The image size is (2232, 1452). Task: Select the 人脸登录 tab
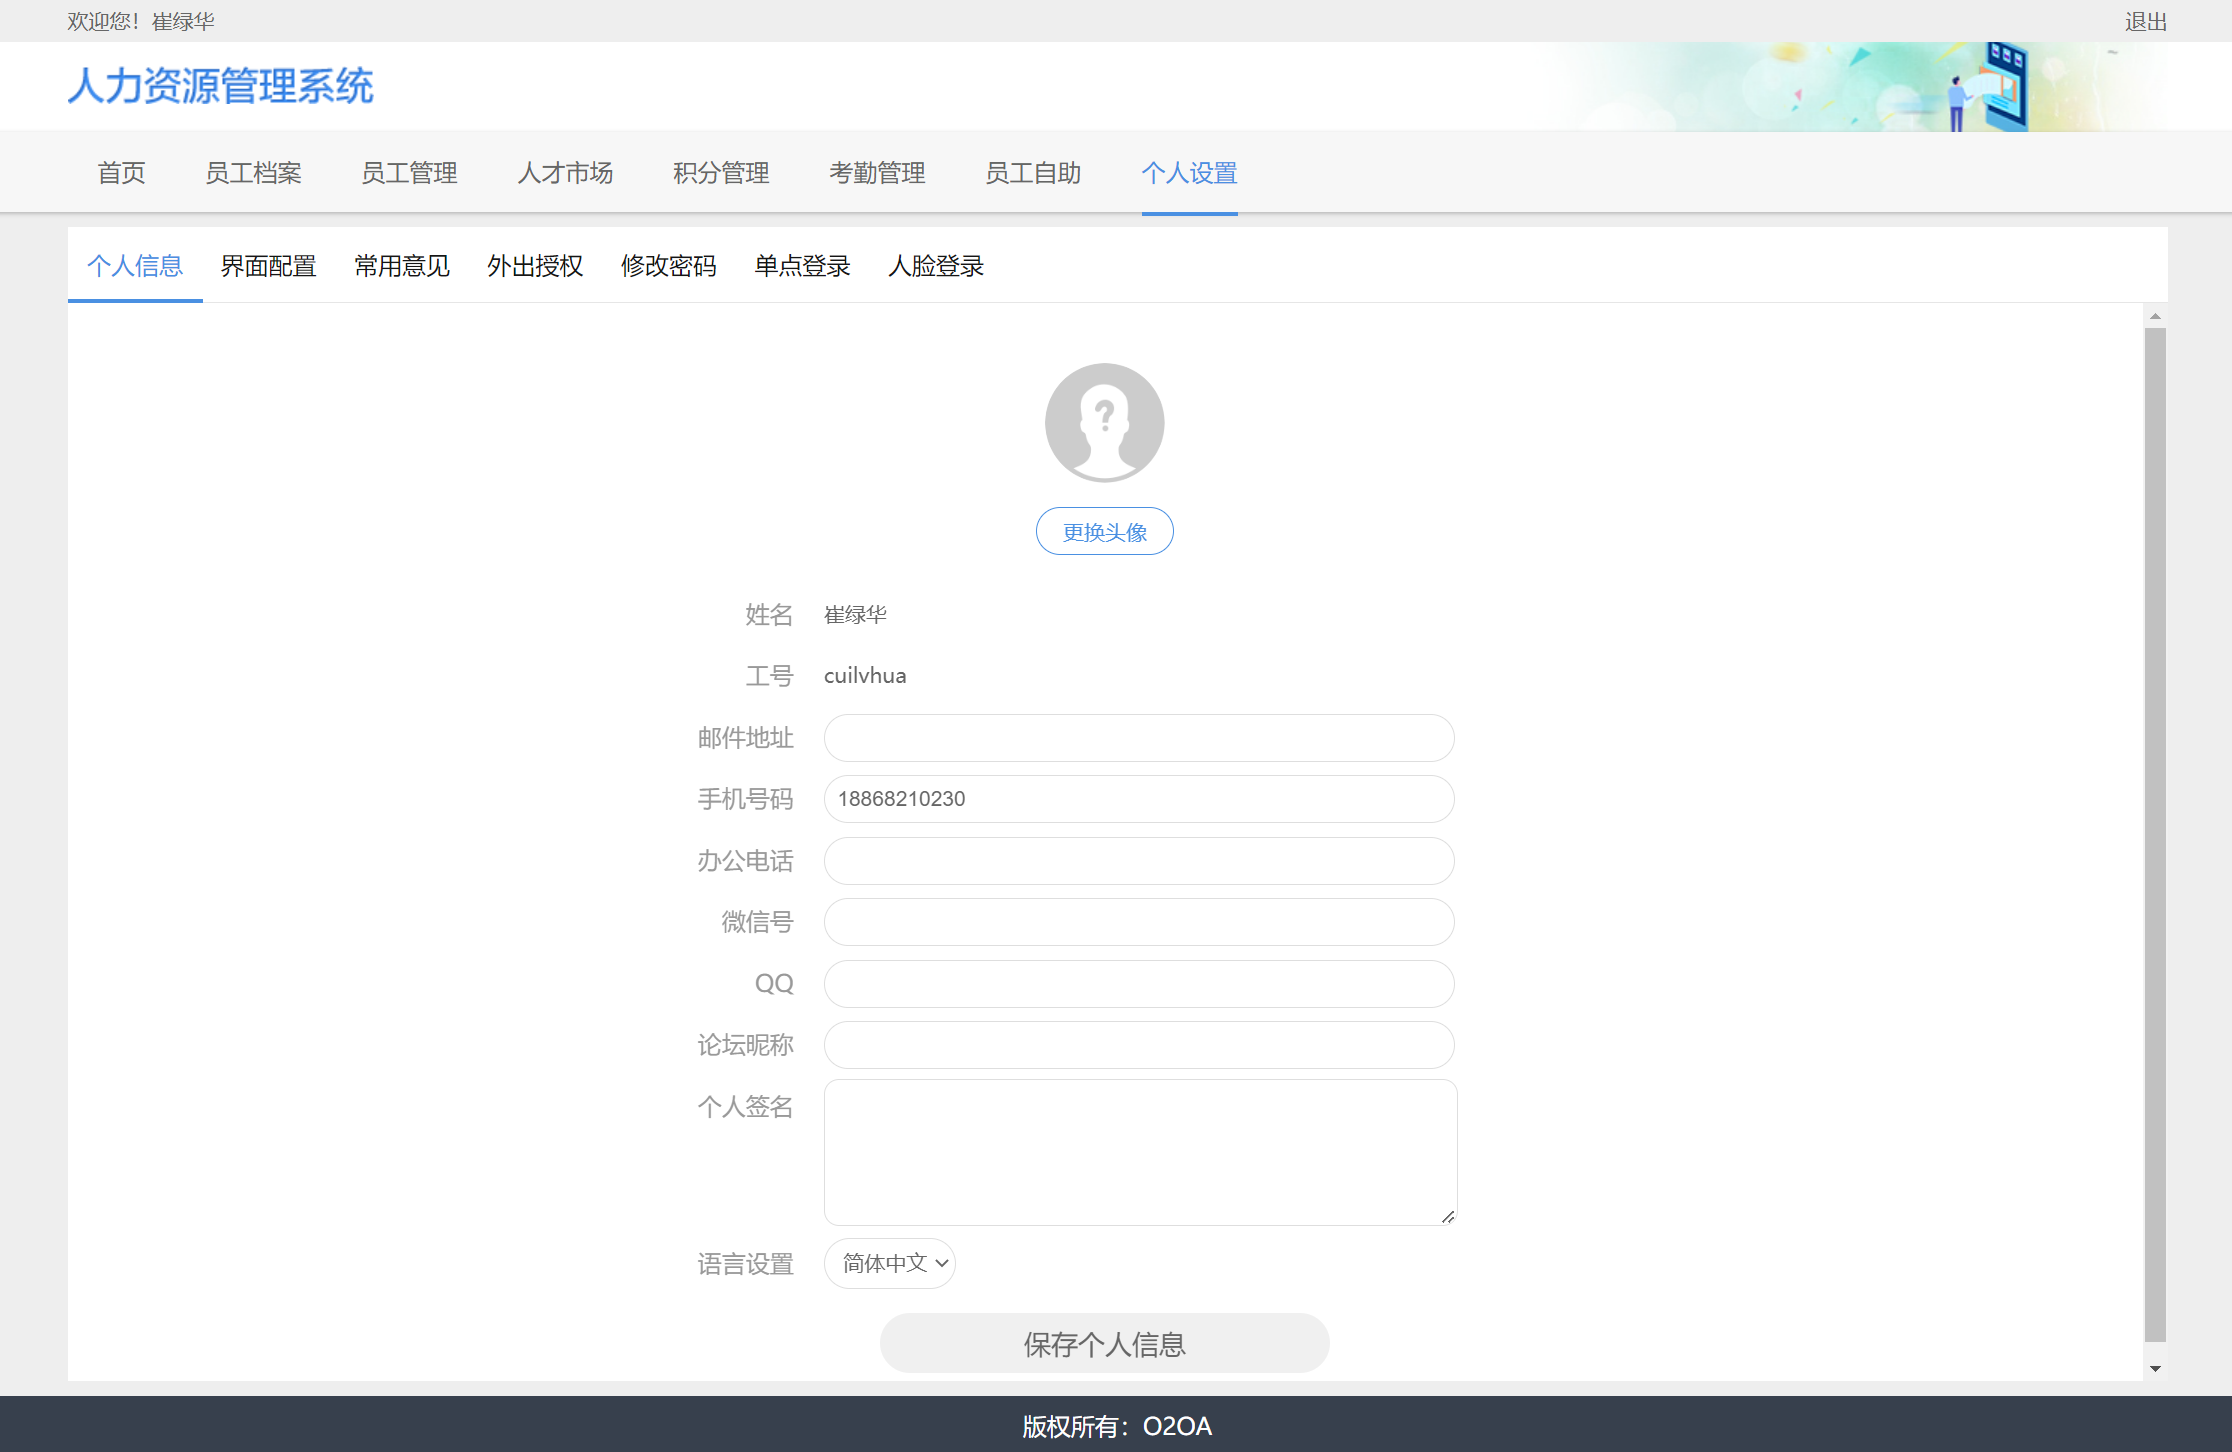point(936,266)
